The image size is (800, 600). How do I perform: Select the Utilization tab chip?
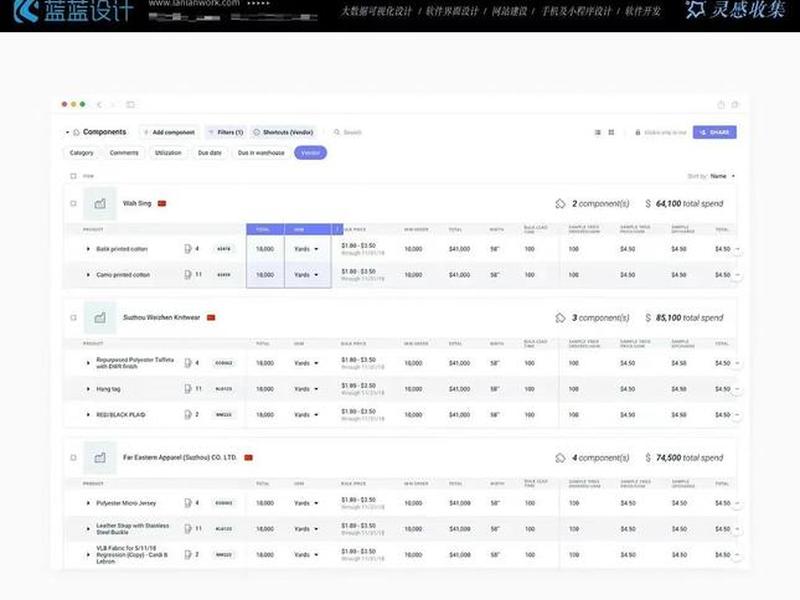[168, 153]
